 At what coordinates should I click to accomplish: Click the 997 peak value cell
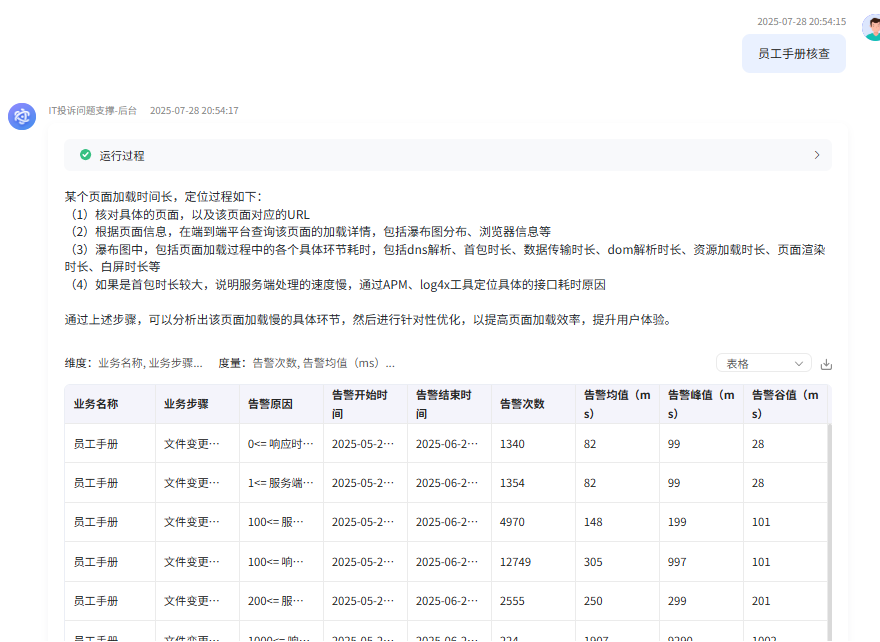pyautogui.click(x=676, y=561)
